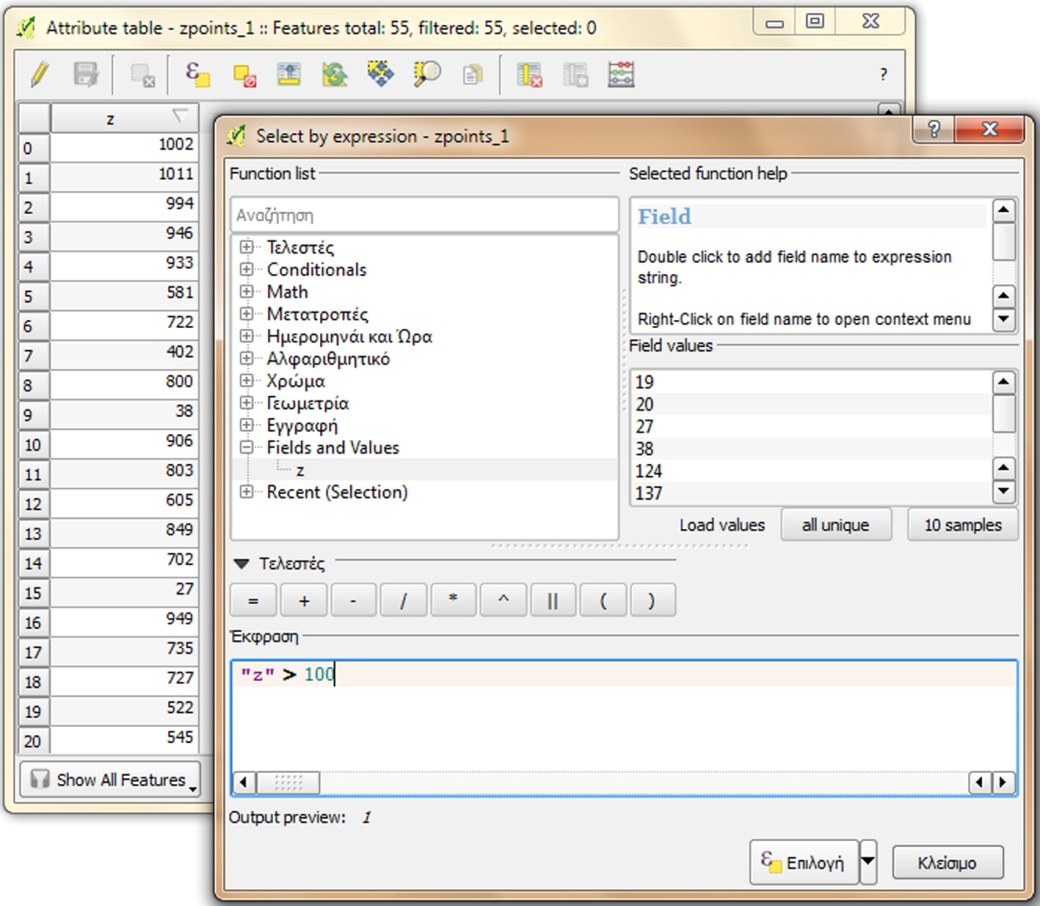Collapse the Fields and Values group

click(246, 447)
